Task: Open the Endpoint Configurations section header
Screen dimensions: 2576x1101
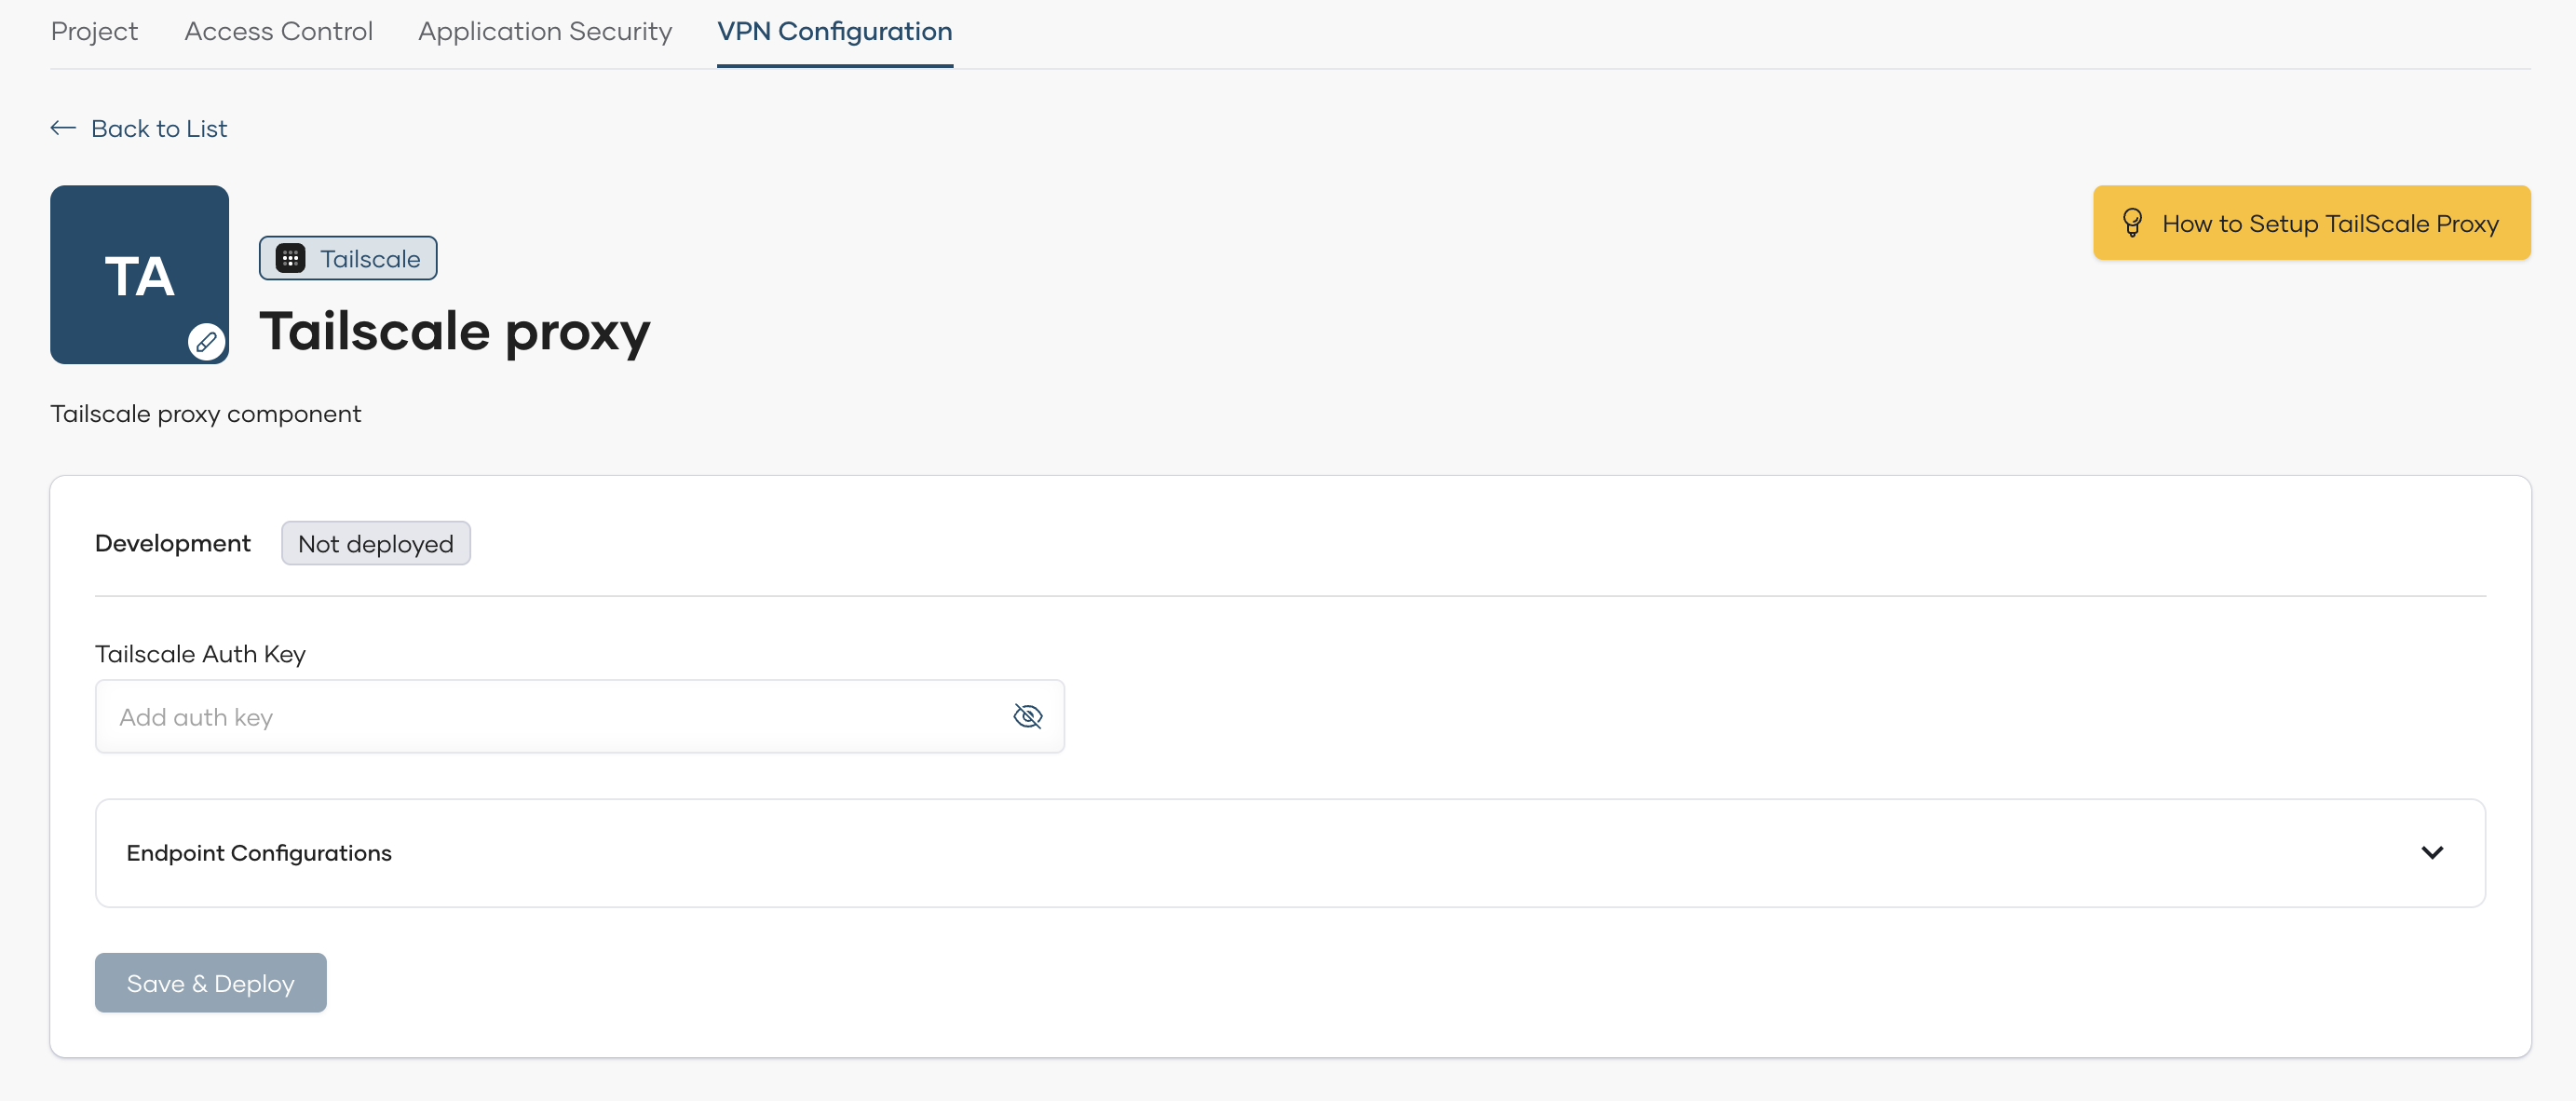Action: tap(259, 853)
